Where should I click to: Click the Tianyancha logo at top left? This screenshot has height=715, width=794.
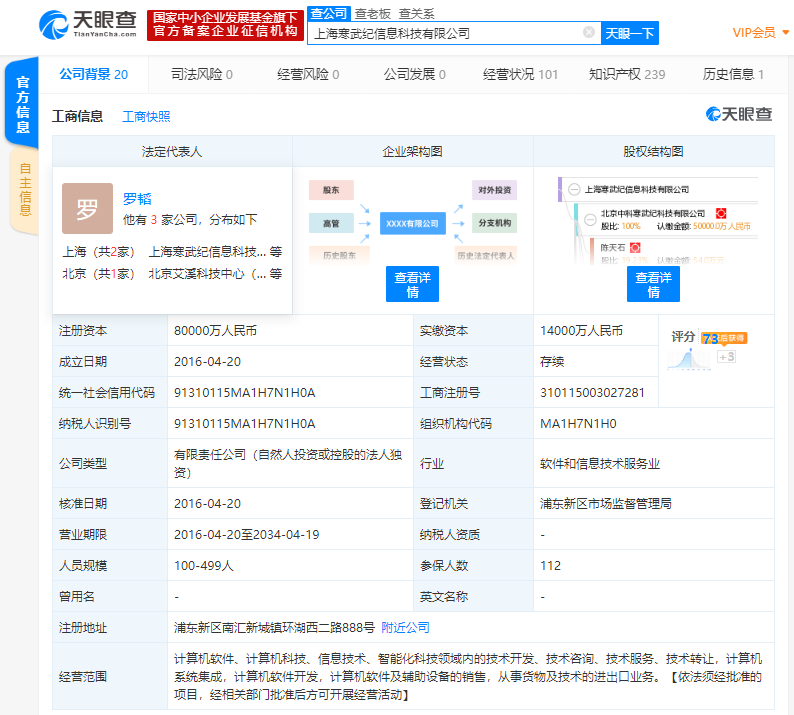88,24
